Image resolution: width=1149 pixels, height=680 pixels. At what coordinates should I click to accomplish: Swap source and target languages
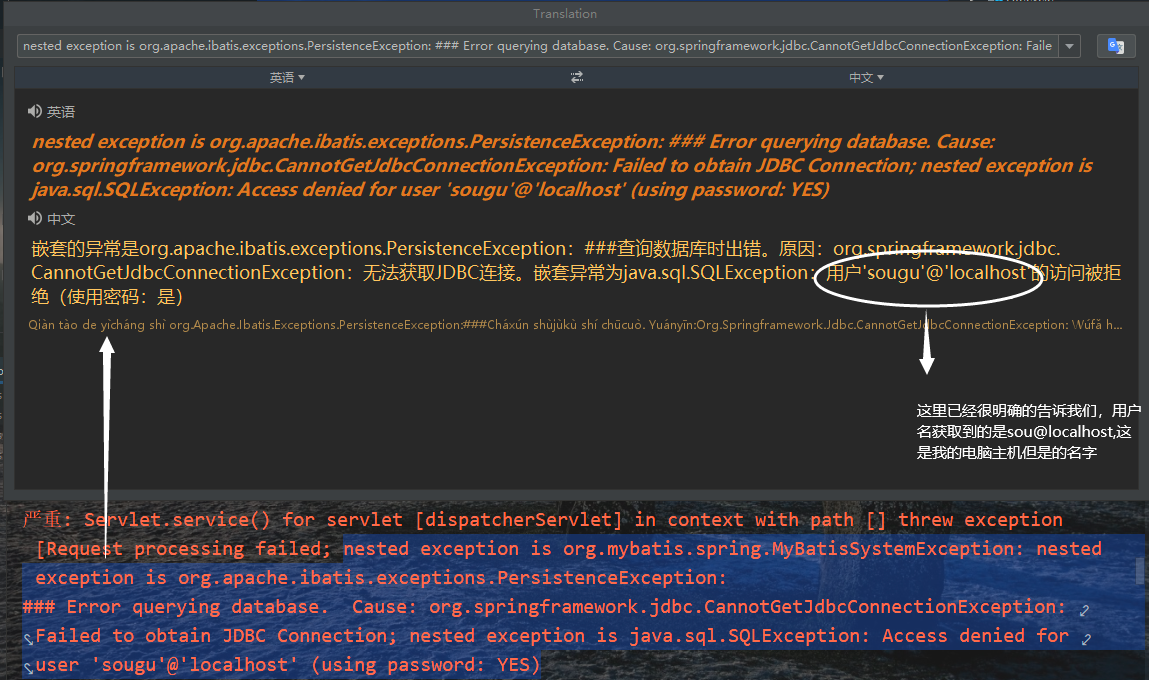pos(577,76)
